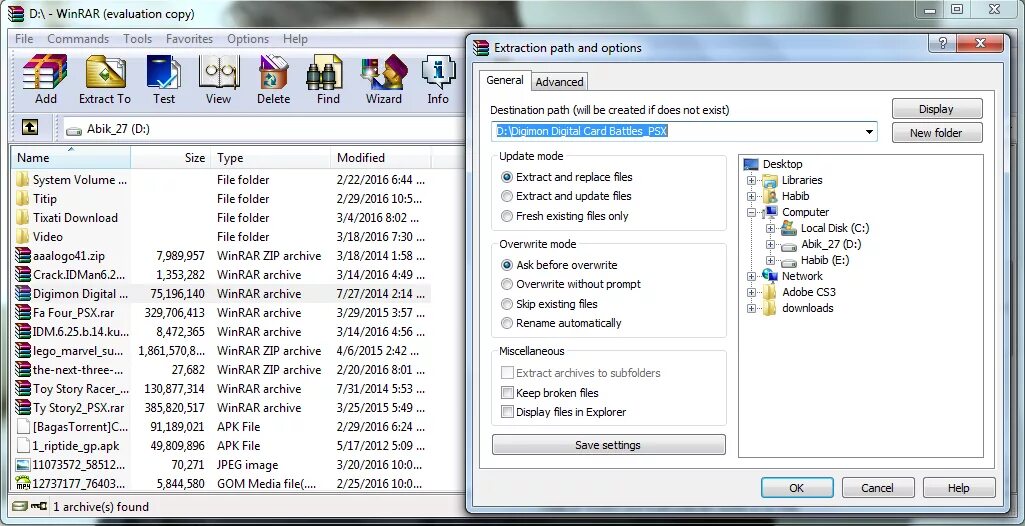Select the 11073572 JPEG image icon
1025x526 pixels.
[x=23, y=465]
